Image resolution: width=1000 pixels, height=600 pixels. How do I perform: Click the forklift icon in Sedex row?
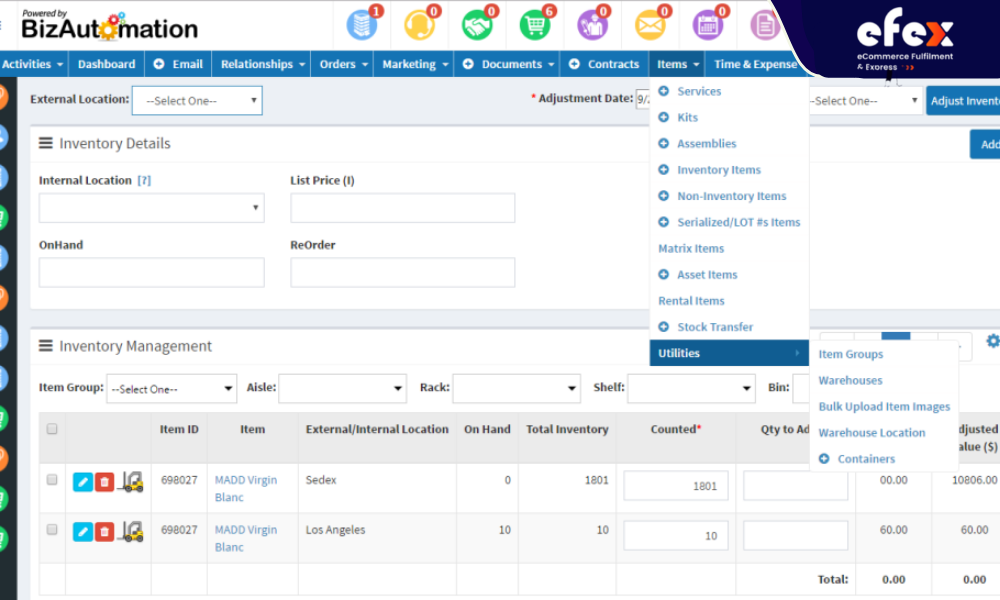(132, 481)
